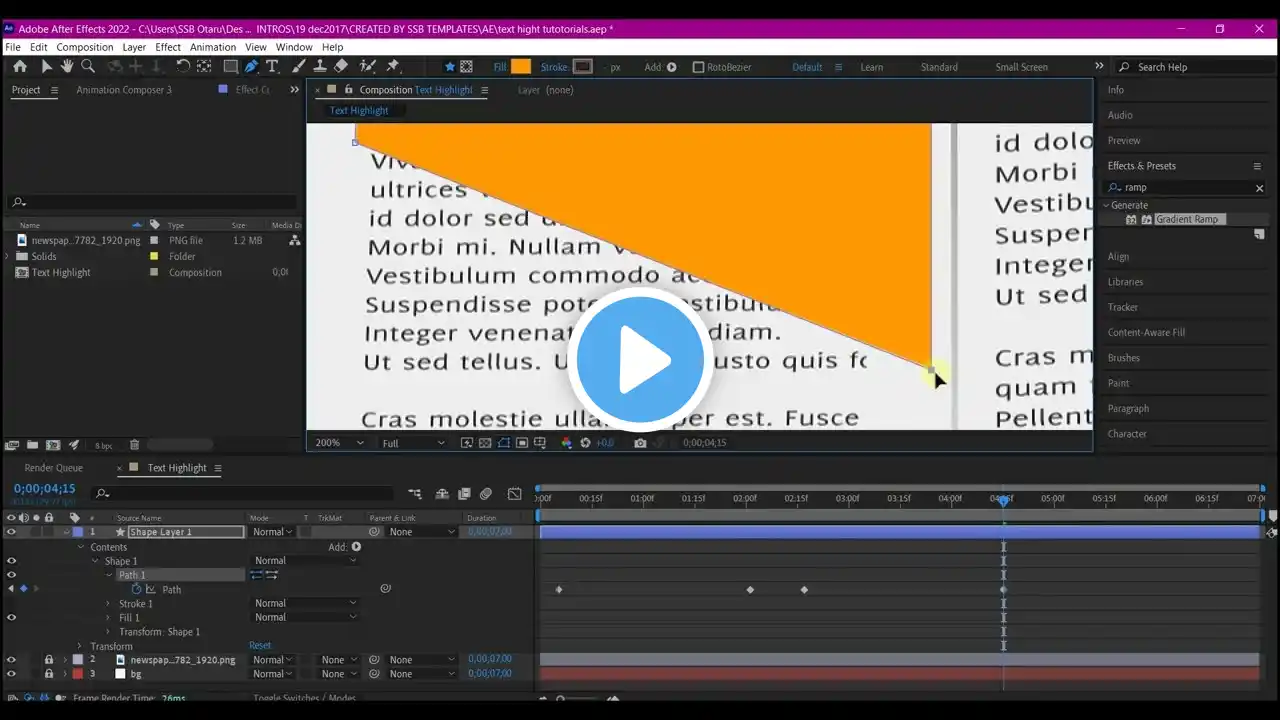1280x720 pixels.
Task: Hide Path 1 eye icon
Action: coord(11,575)
